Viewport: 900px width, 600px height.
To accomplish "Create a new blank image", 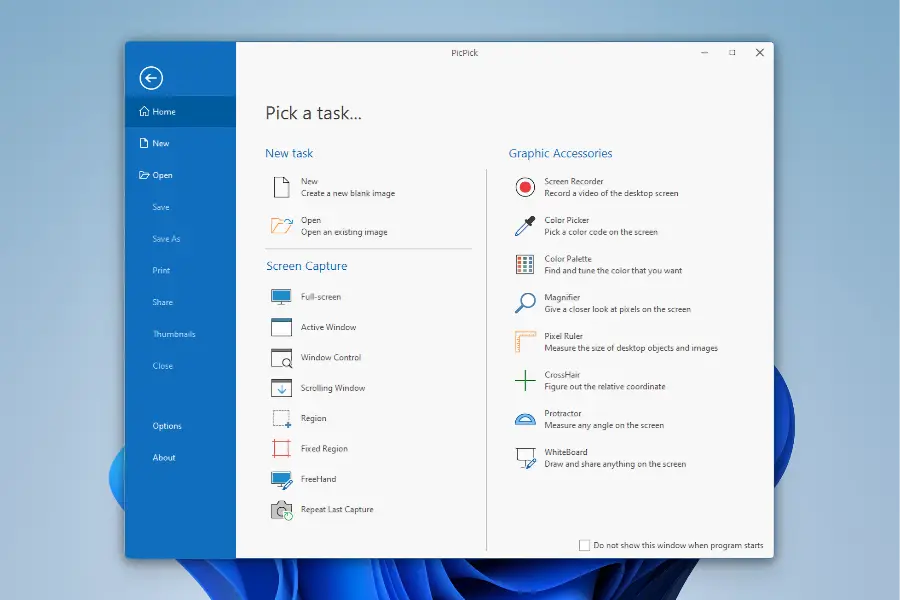I will point(282,187).
